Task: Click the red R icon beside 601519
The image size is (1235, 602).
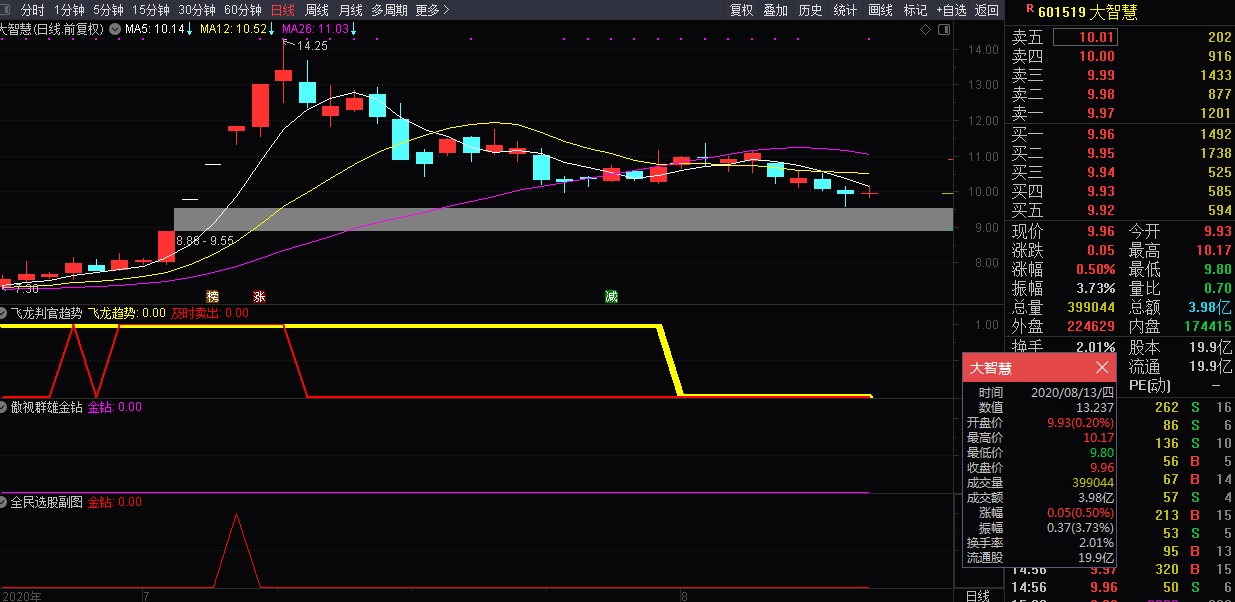Action: (1016, 9)
